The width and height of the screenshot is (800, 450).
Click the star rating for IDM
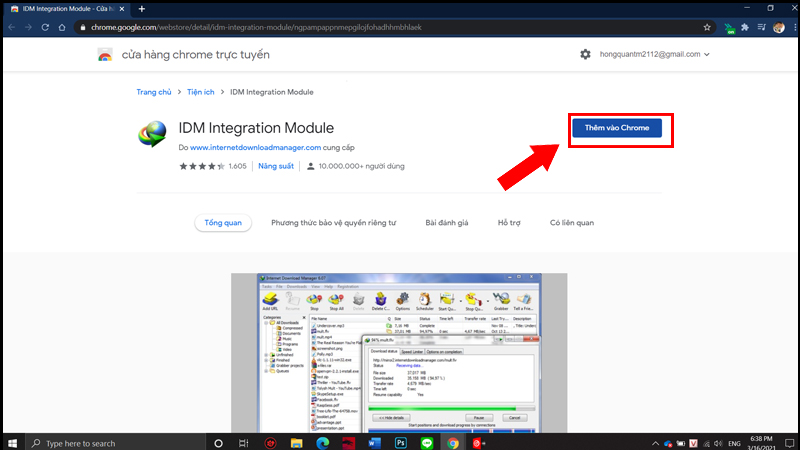[202, 166]
